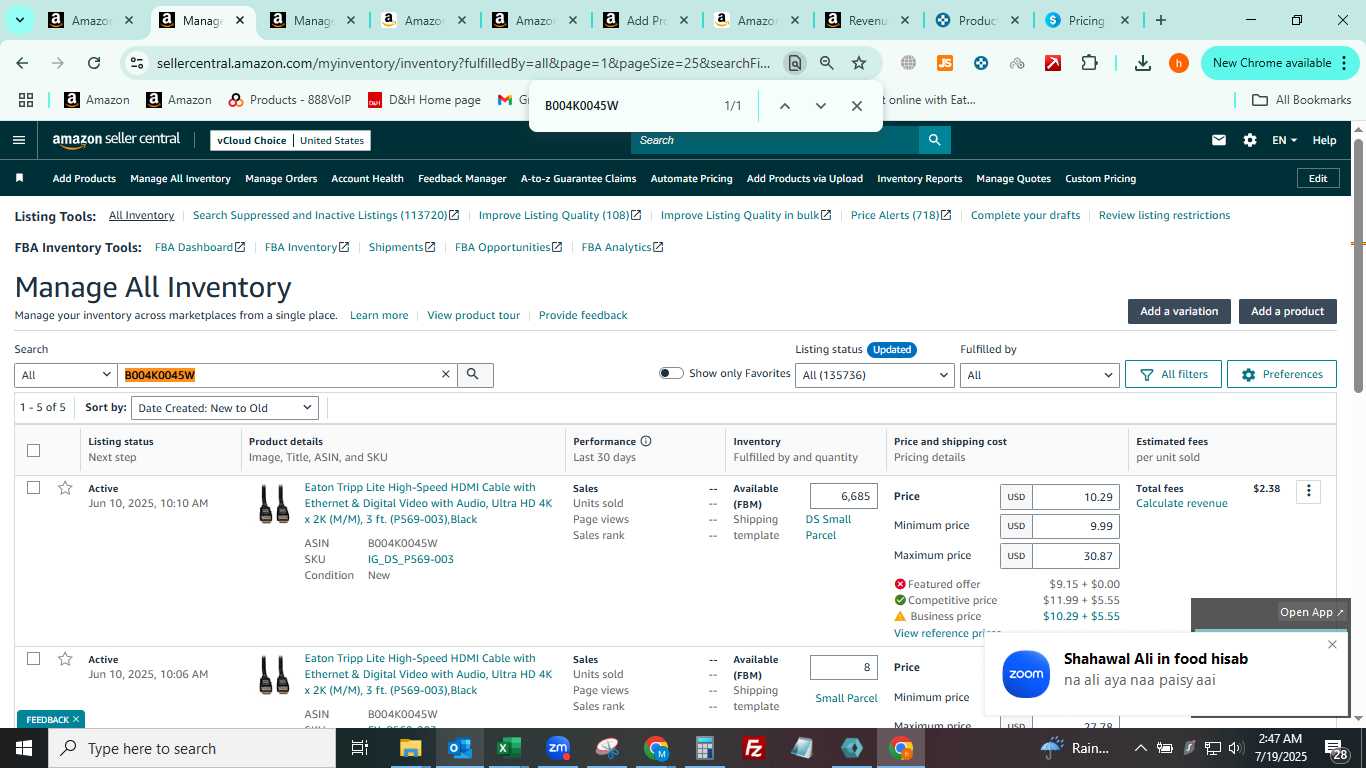Open a new browser tab
Viewport: 1366px width, 768px height.
pyautogui.click(x=1160, y=20)
